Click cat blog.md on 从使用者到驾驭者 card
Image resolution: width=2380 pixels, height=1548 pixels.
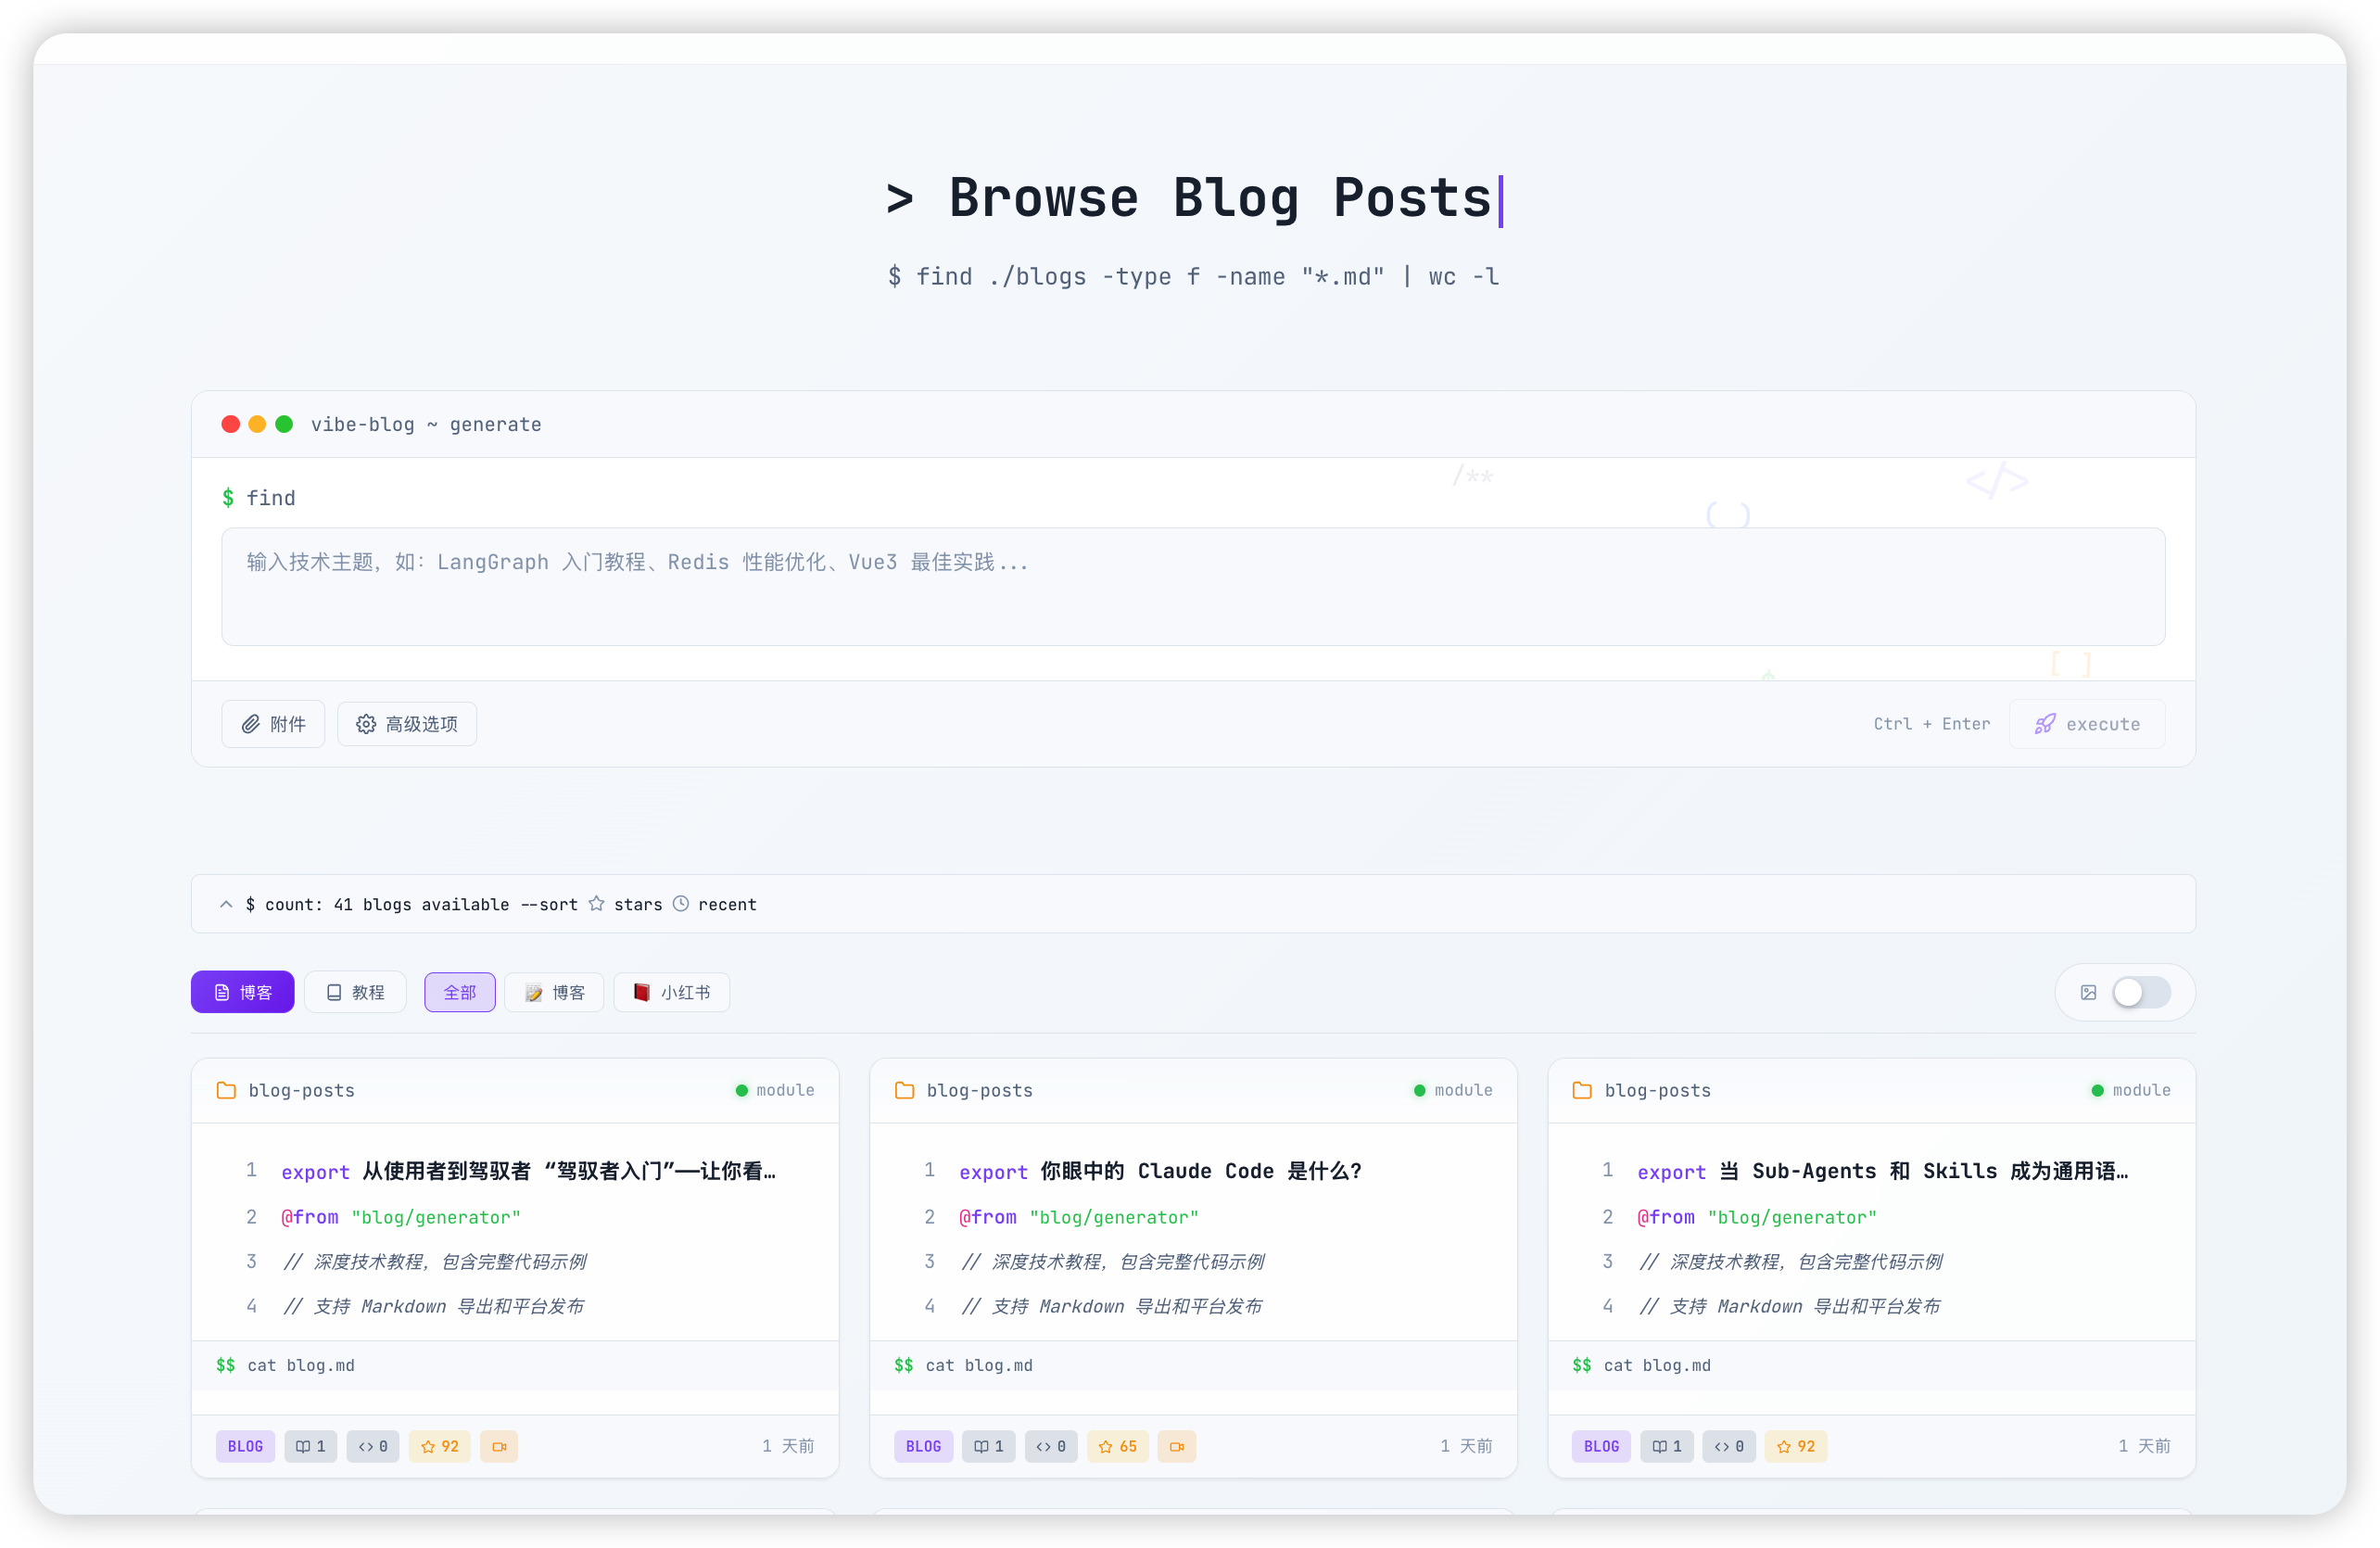click(x=301, y=1365)
